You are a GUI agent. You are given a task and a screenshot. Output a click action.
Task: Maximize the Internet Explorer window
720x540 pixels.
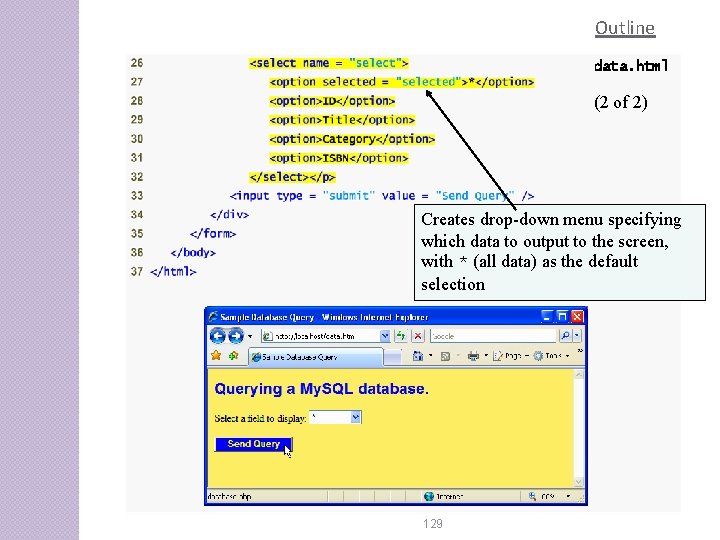(x=562, y=316)
